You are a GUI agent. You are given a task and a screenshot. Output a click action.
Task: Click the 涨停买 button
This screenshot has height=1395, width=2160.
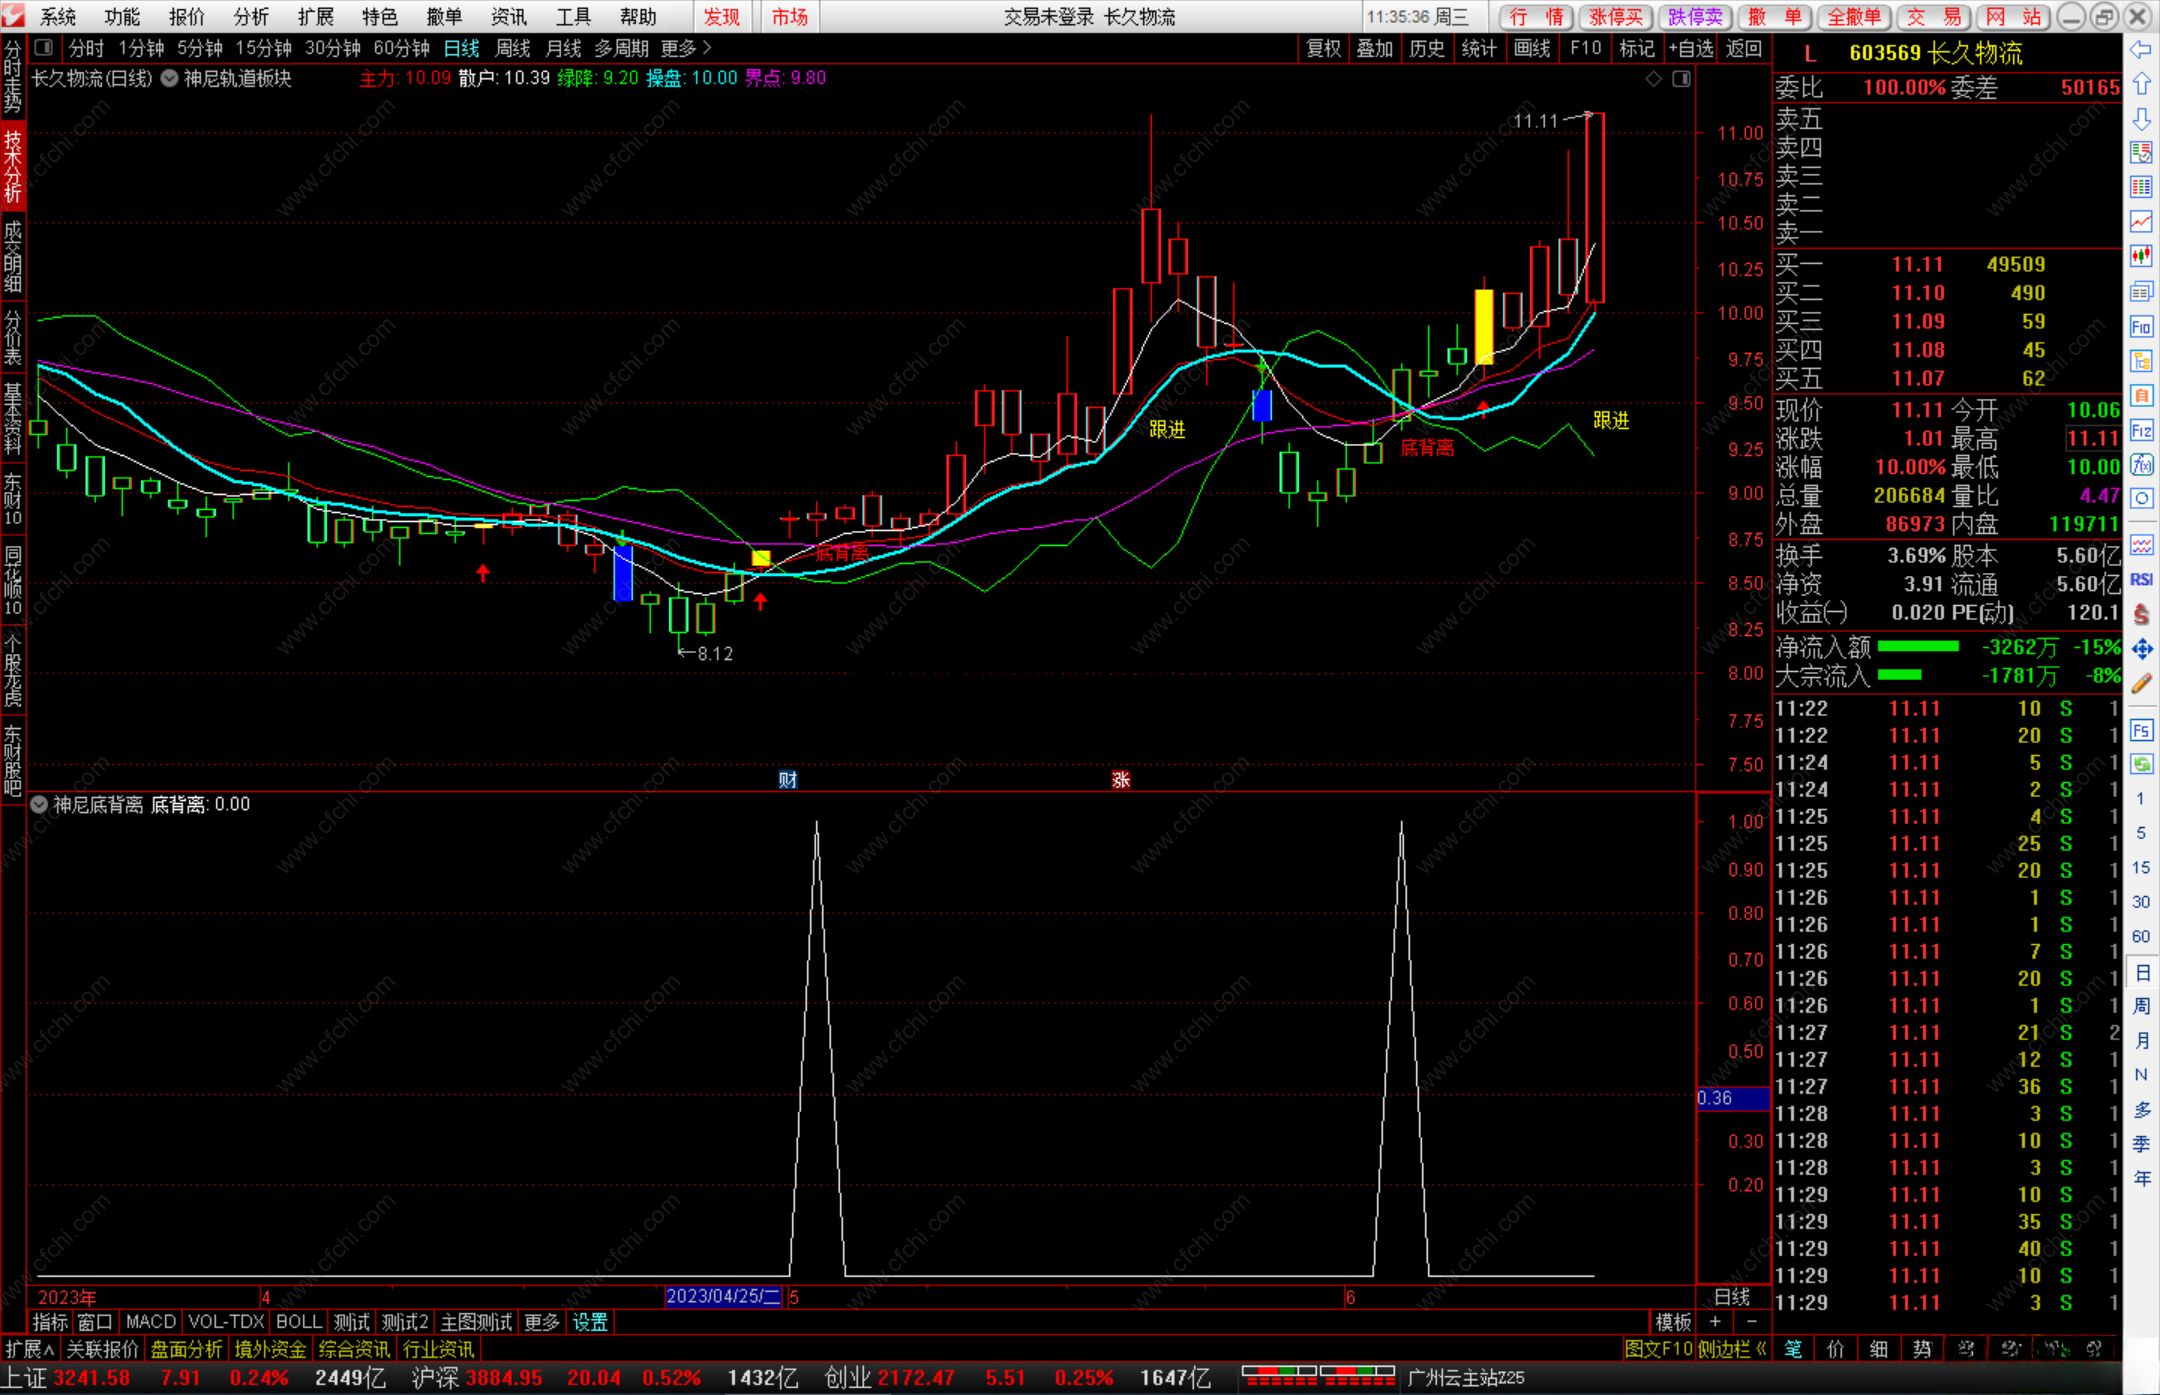click(x=1616, y=16)
